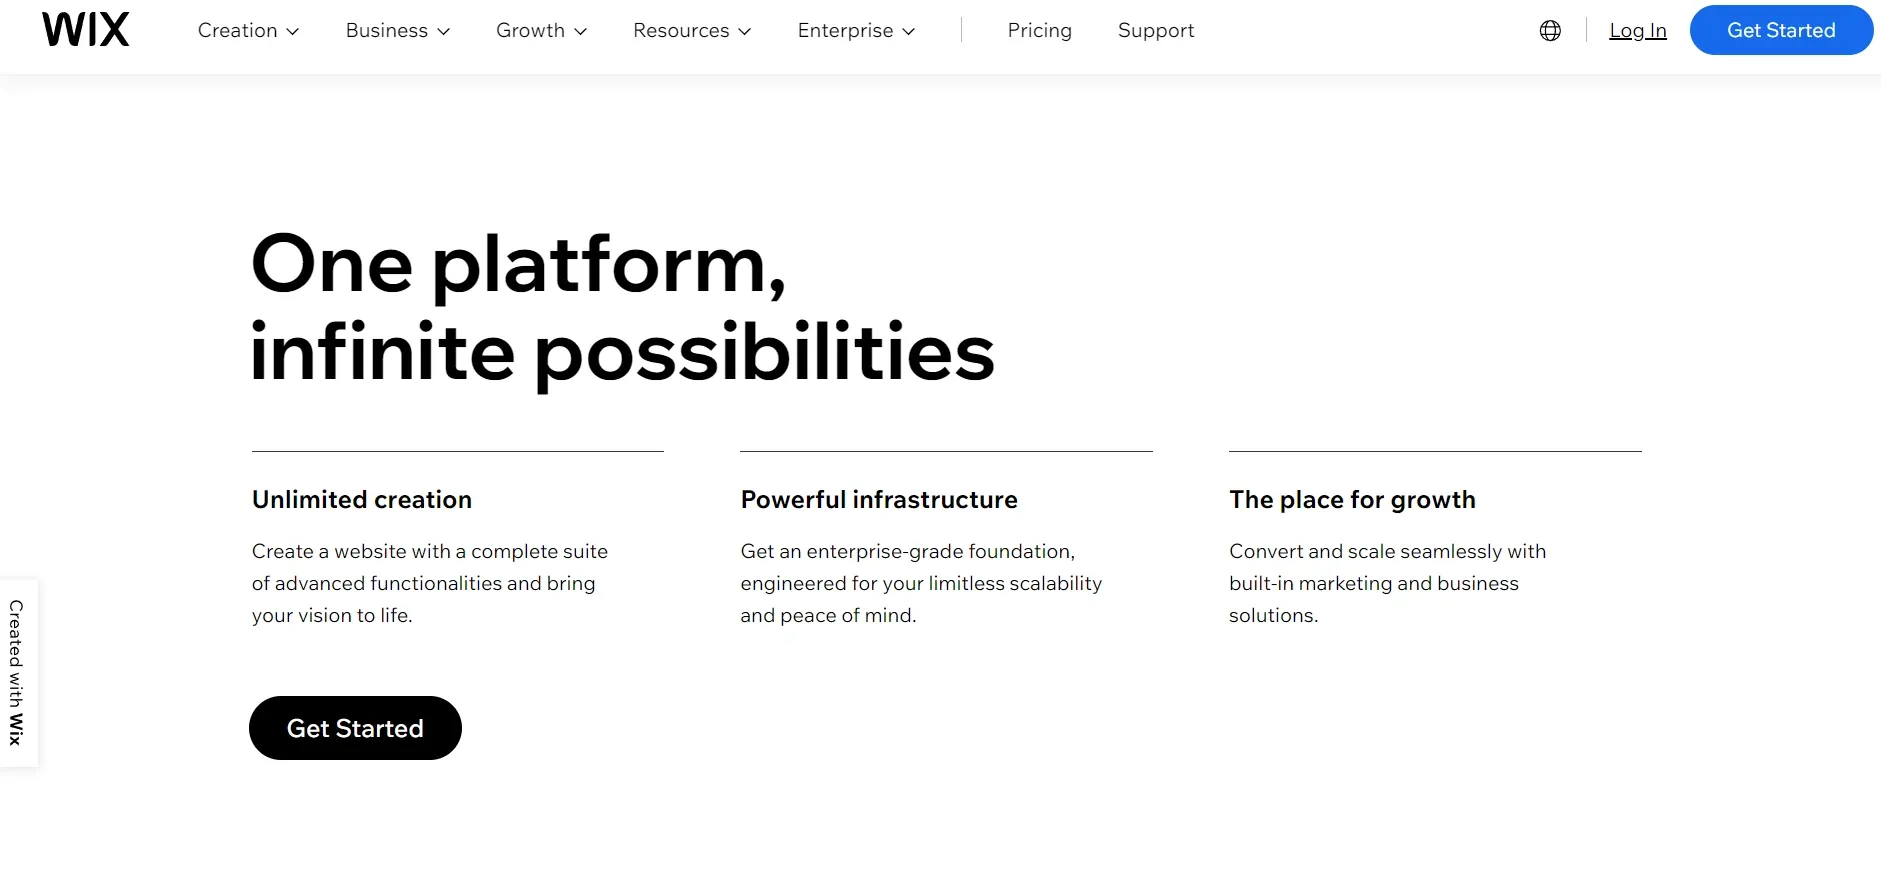
Task: Open the language globe selector
Action: click(x=1550, y=31)
